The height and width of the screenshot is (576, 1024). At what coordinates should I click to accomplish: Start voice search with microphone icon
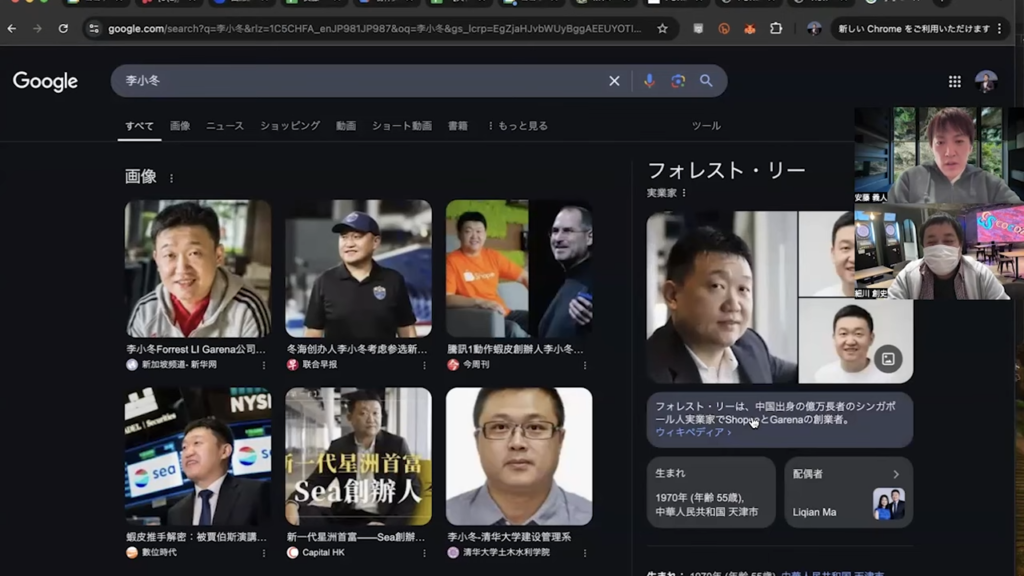point(649,81)
